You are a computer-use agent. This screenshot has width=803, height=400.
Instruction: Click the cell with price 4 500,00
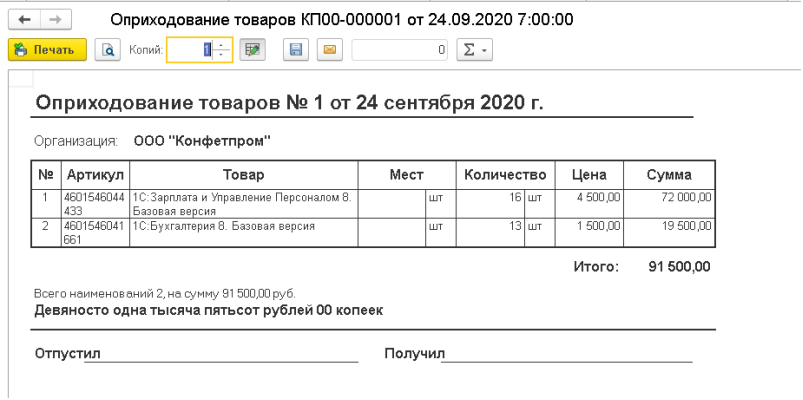(x=589, y=204)
